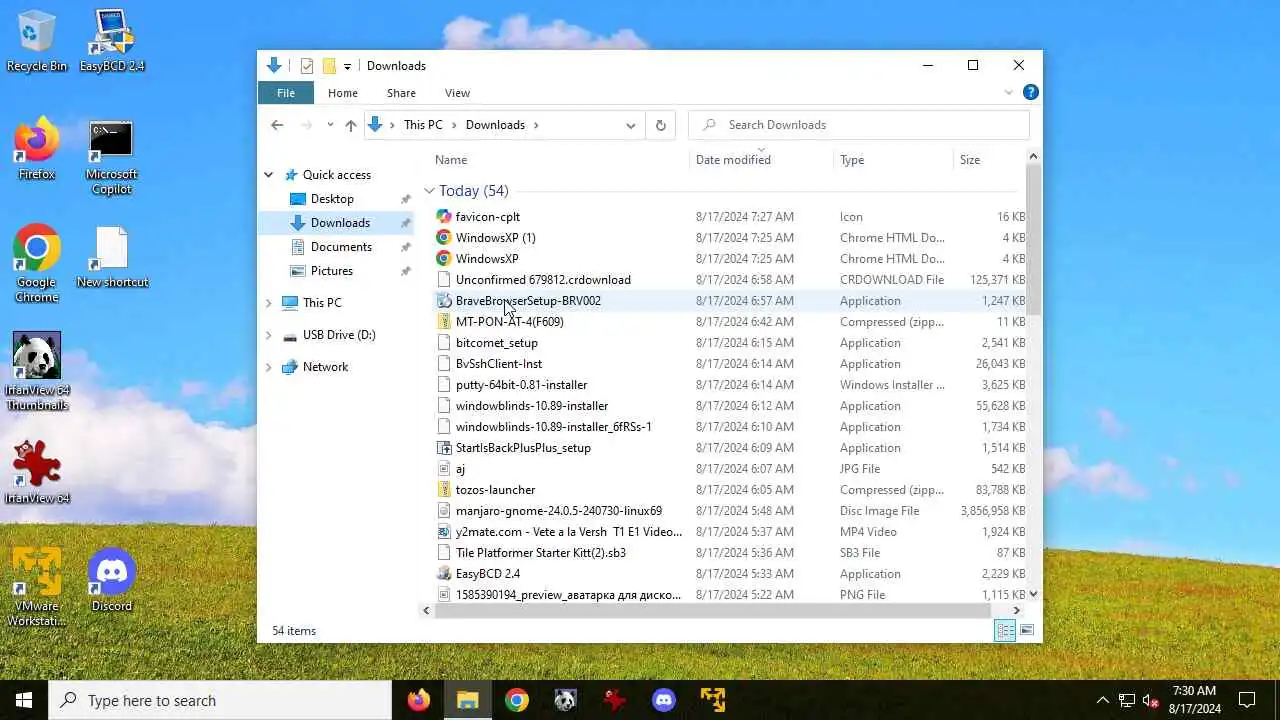Open the Home ribbon tab
The height and width of the screenshot is (720, 1280).
coord(342,92)
